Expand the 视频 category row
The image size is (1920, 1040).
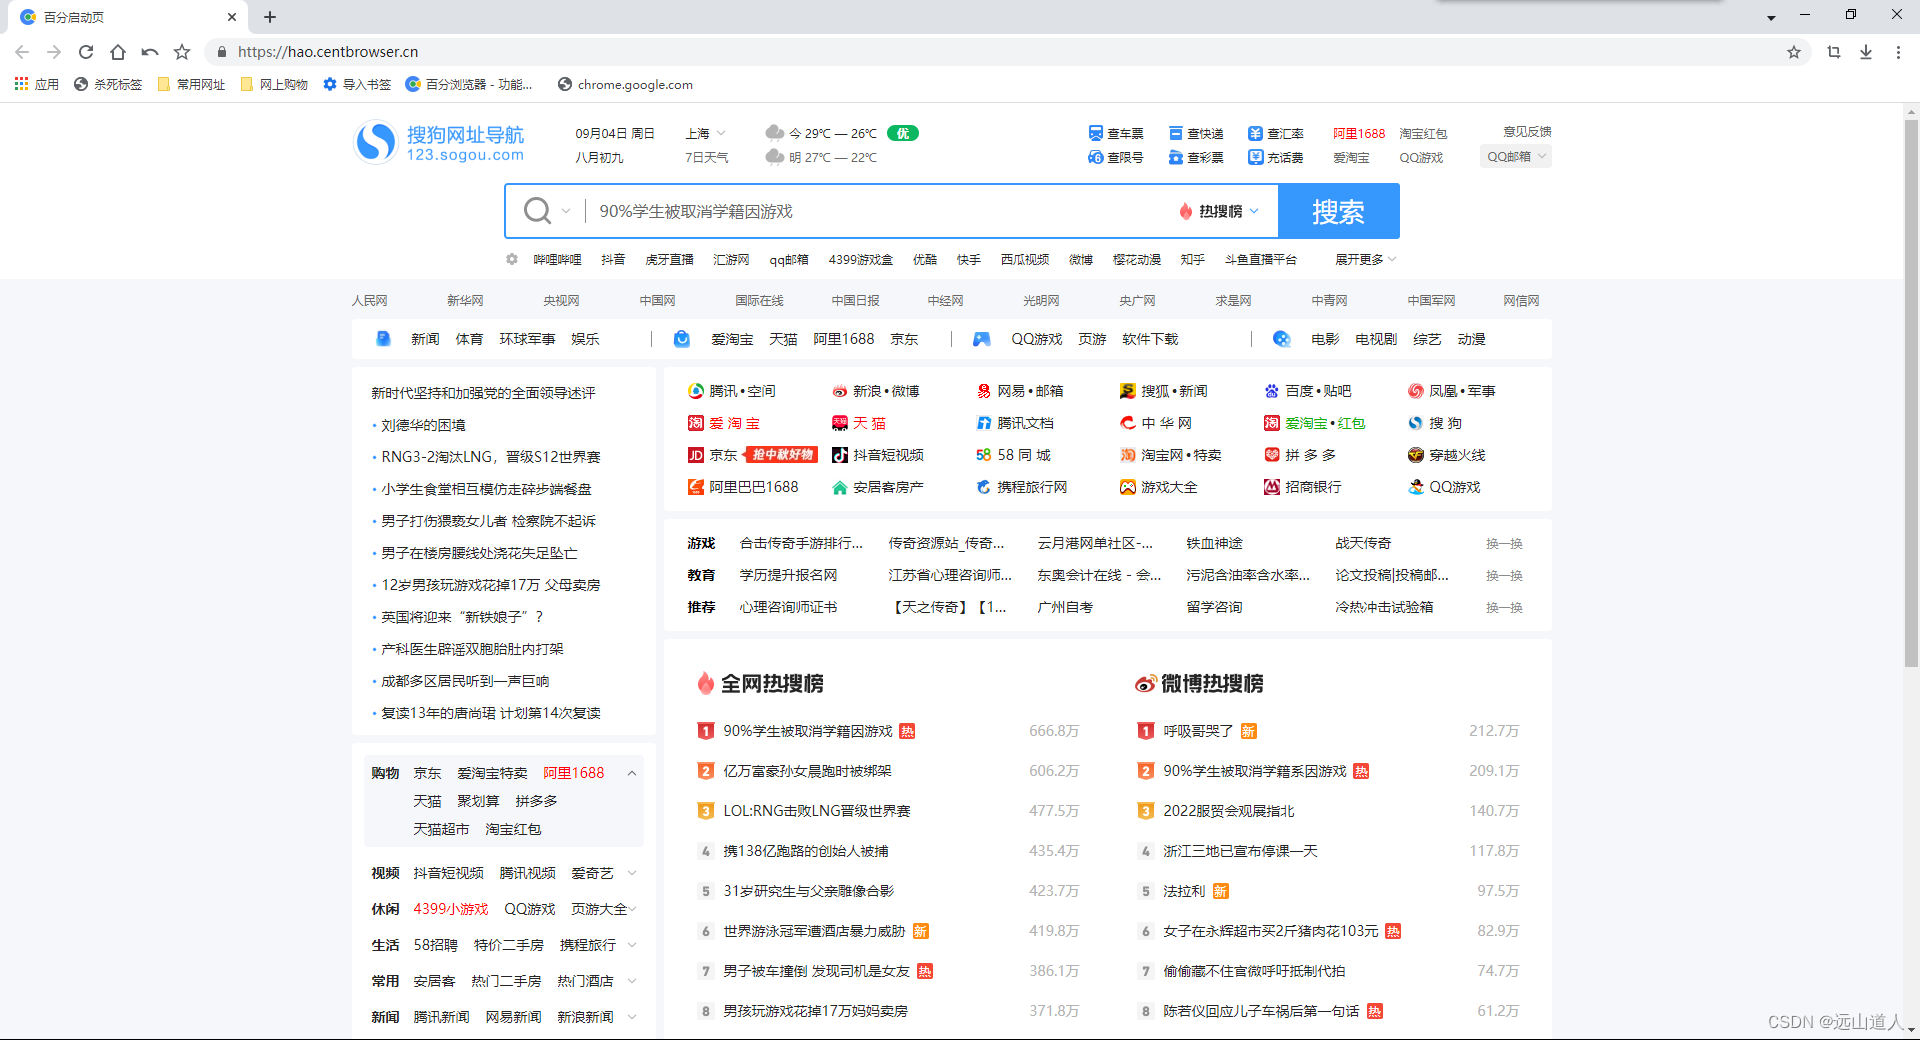[632, 873]
